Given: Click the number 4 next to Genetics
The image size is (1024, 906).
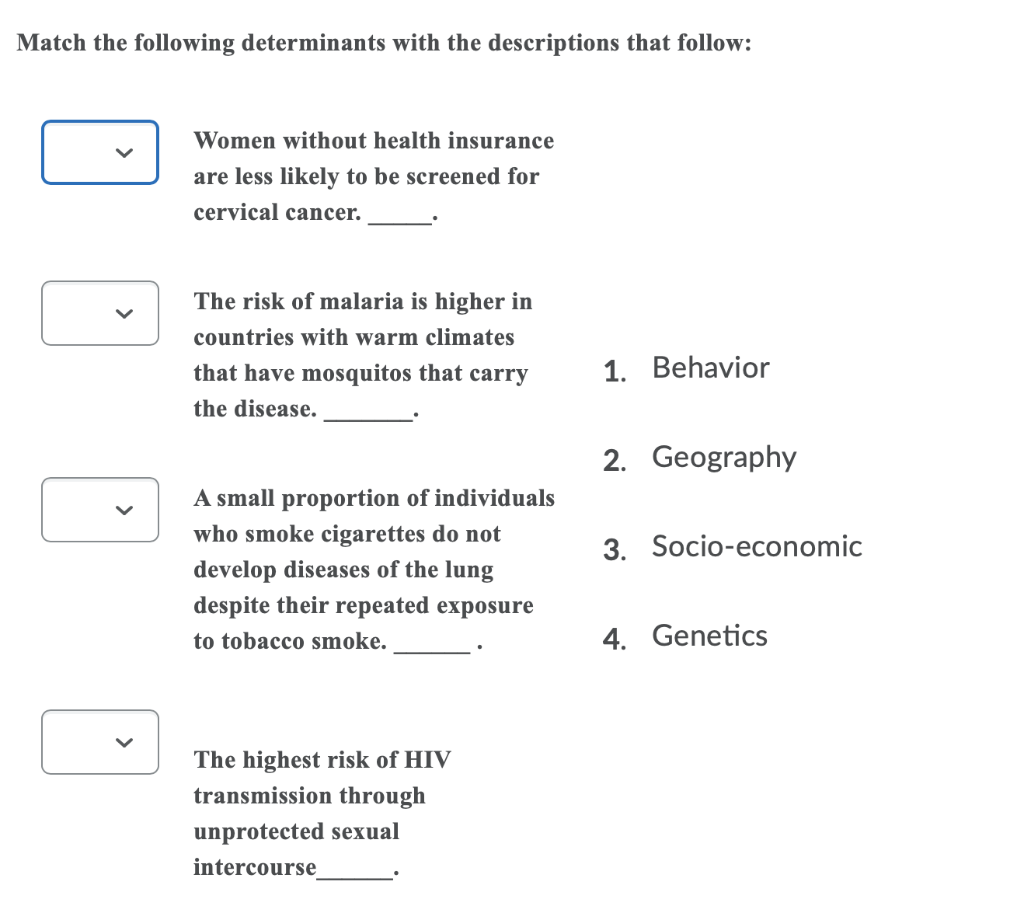Looking at the screenshot, I should 615,639.
